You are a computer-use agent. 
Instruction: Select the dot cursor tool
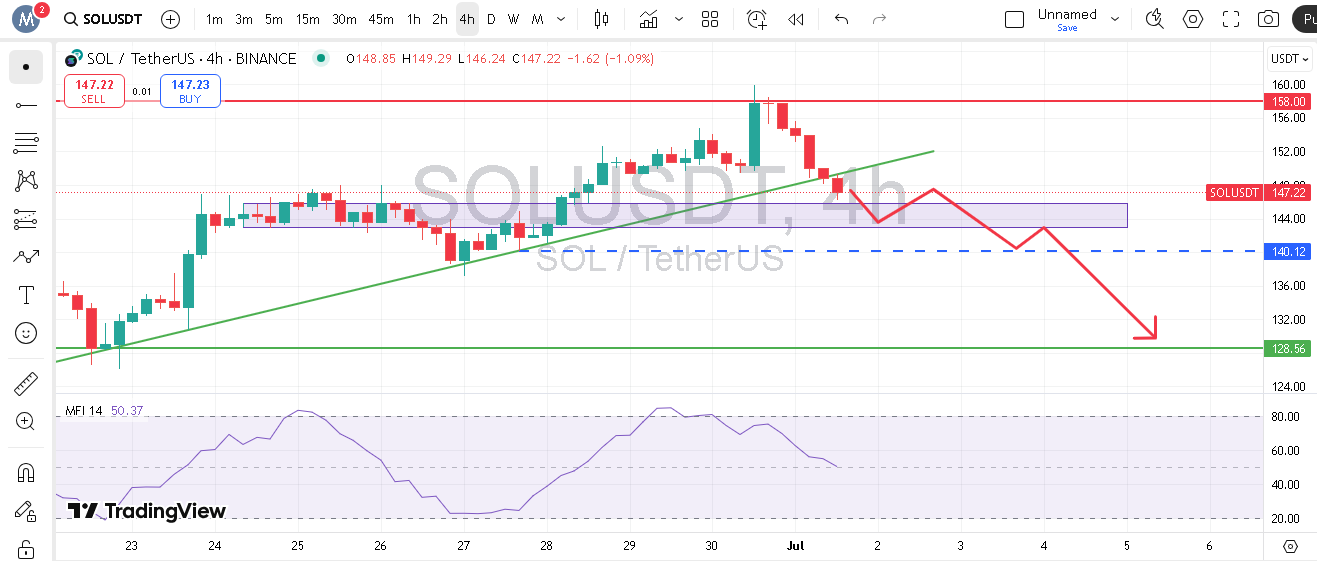26,67
